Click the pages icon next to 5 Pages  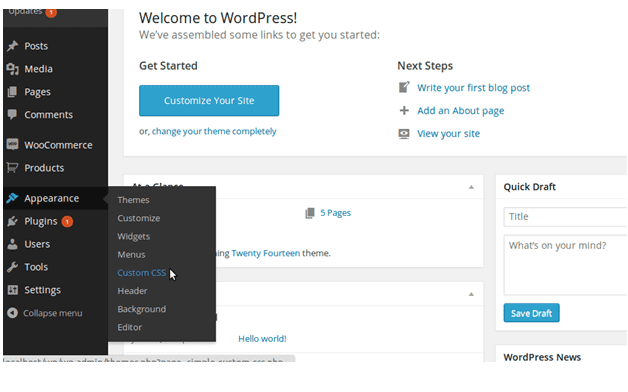coord(310,213)
